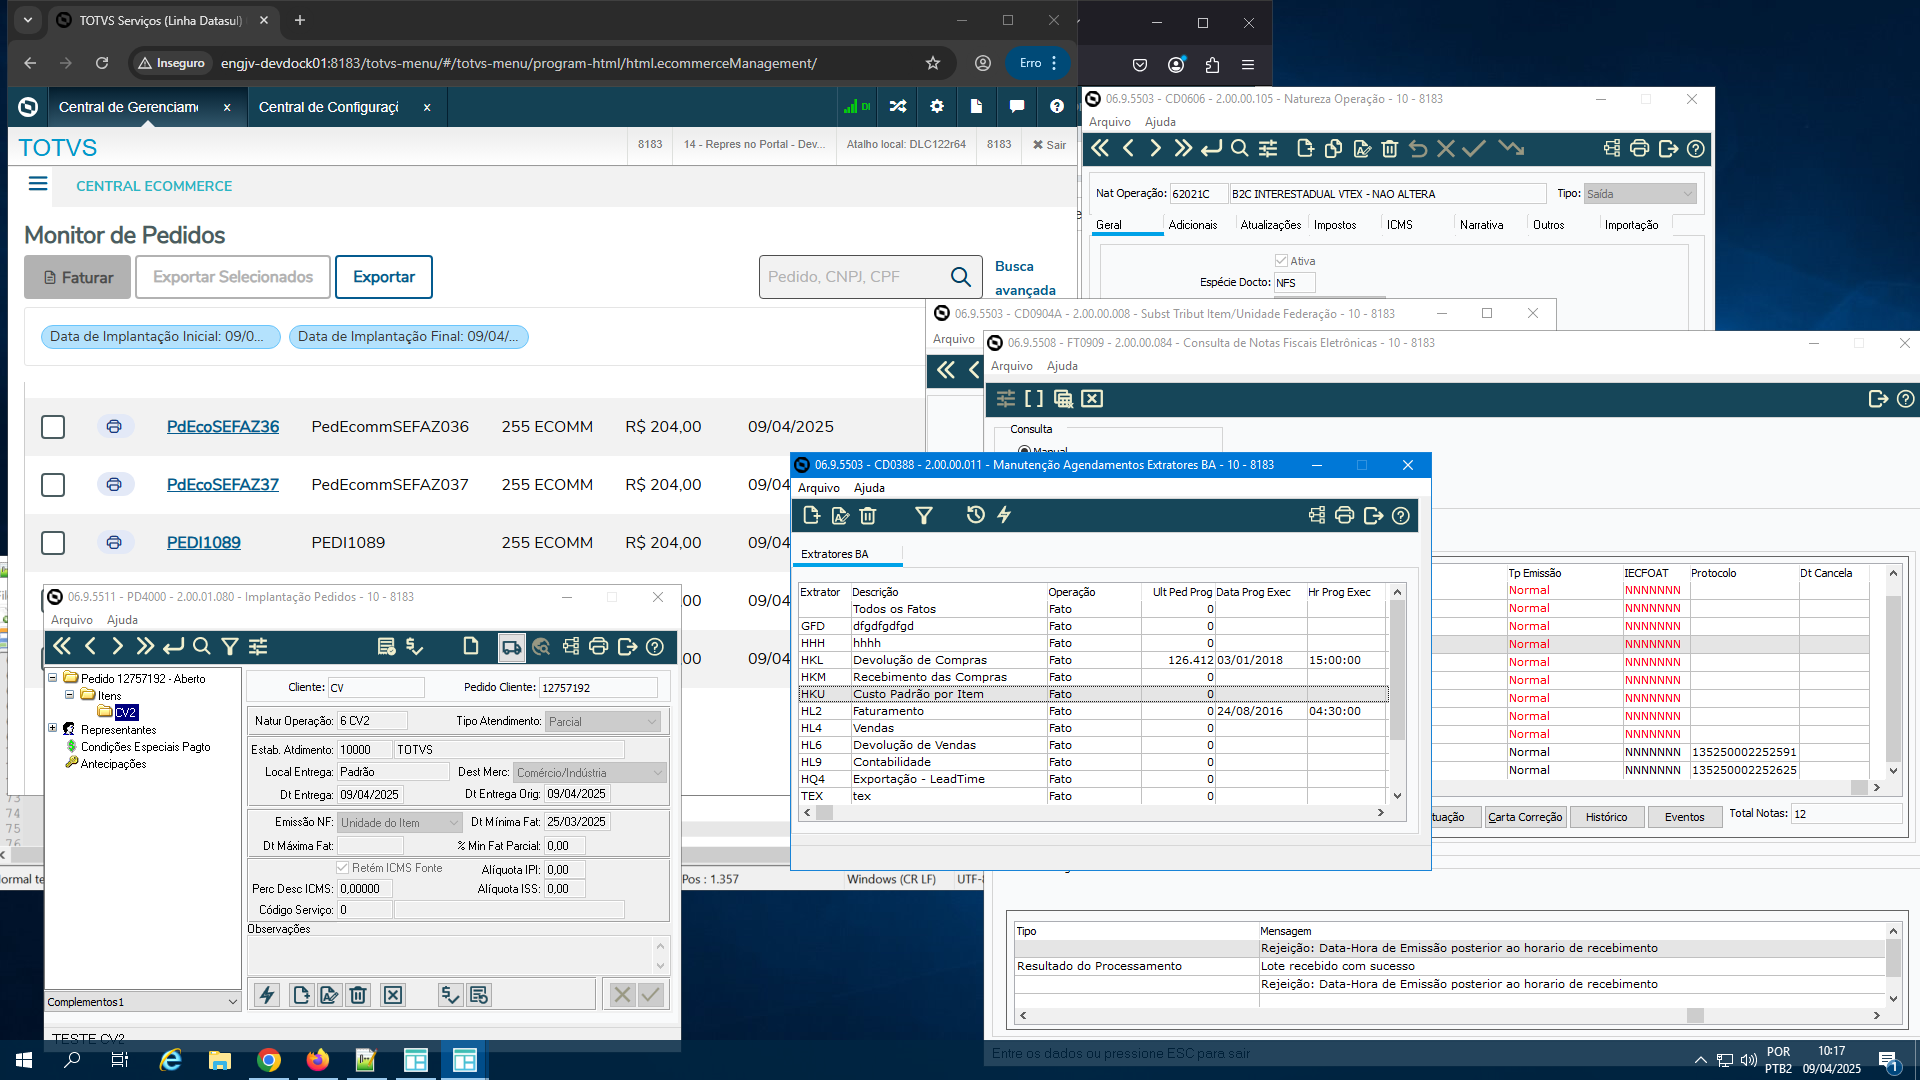1920x1080 pixels.
Task: Click the Exportar button
Action: click(x=383, y=277)
